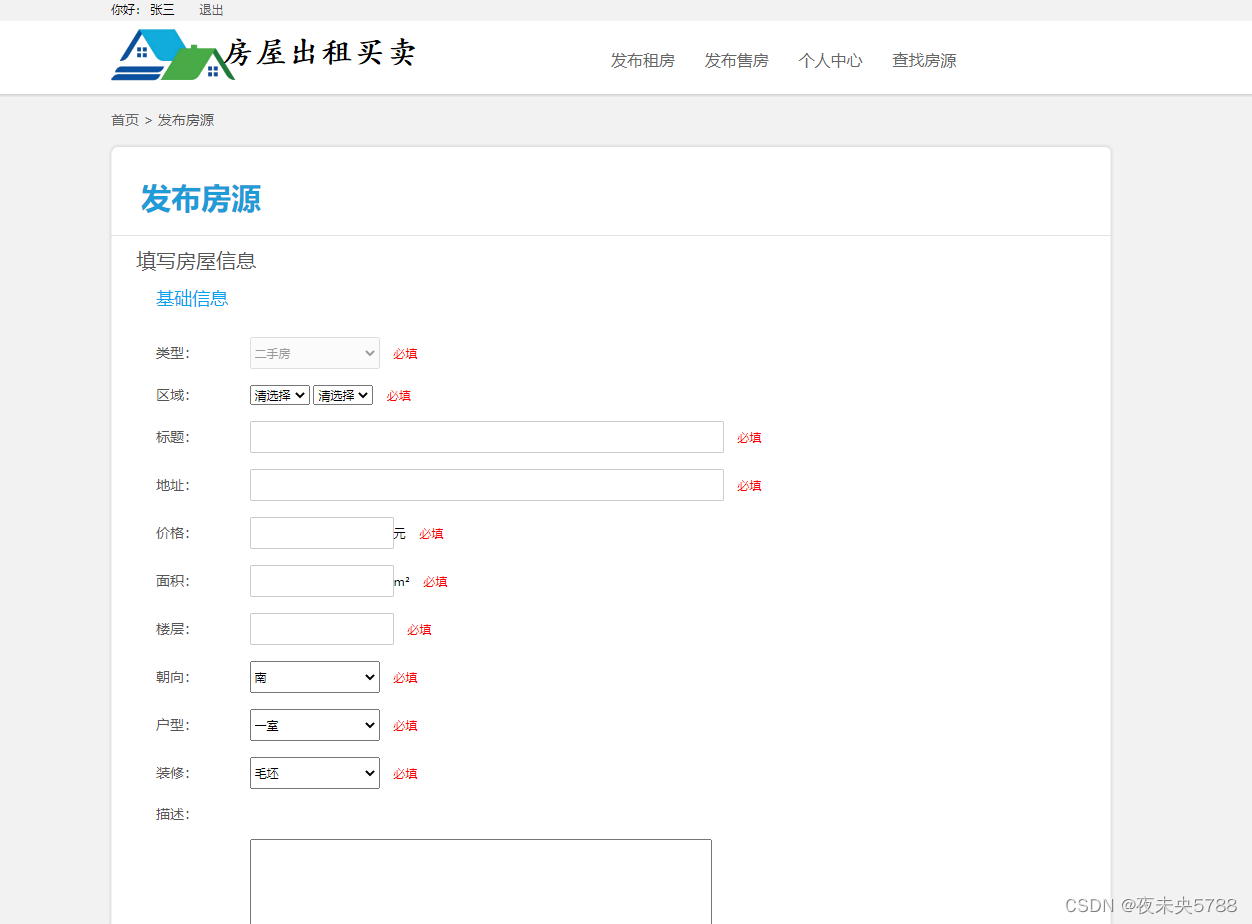Focus the 标题 text input

click(487, 437)
